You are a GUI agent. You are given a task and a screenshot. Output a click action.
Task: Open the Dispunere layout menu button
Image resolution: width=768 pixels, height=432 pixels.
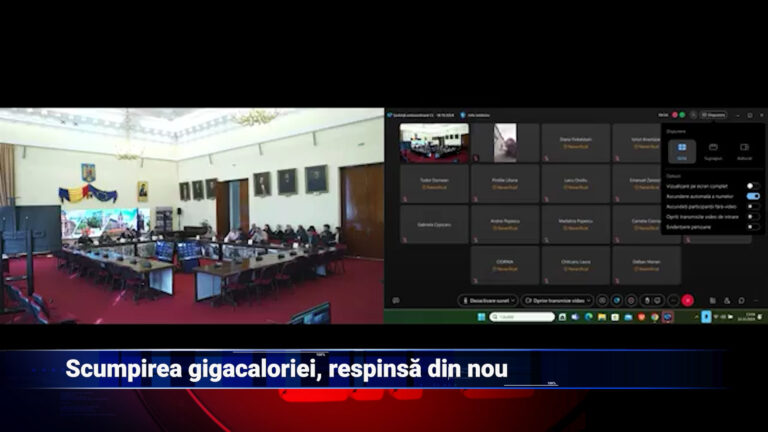point(713,115)
